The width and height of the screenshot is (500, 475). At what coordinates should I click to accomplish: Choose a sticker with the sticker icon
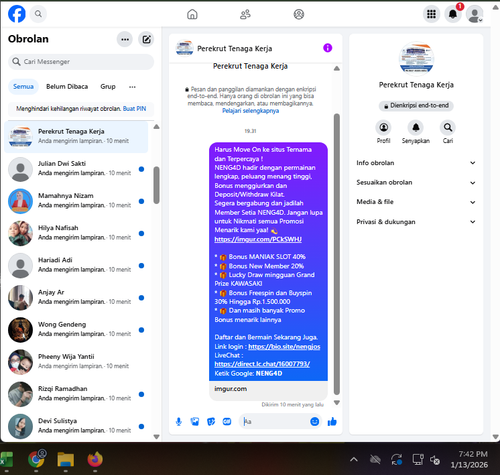click(211, 422)
